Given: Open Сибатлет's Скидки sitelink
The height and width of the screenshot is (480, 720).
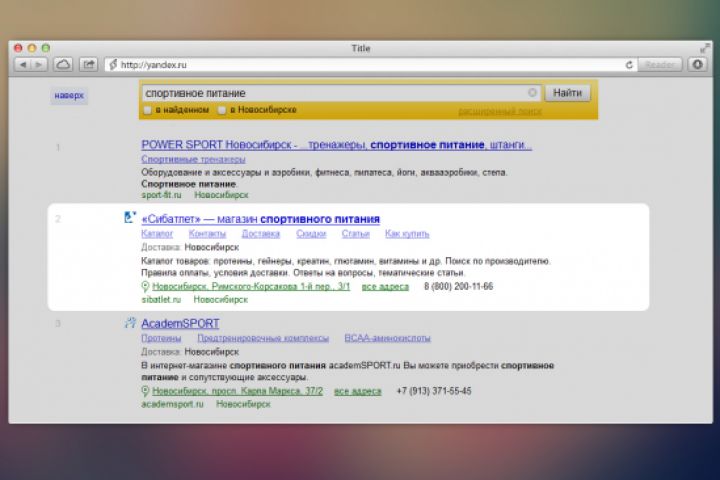Looking at the screenshot, I should [x=311, y=234].
